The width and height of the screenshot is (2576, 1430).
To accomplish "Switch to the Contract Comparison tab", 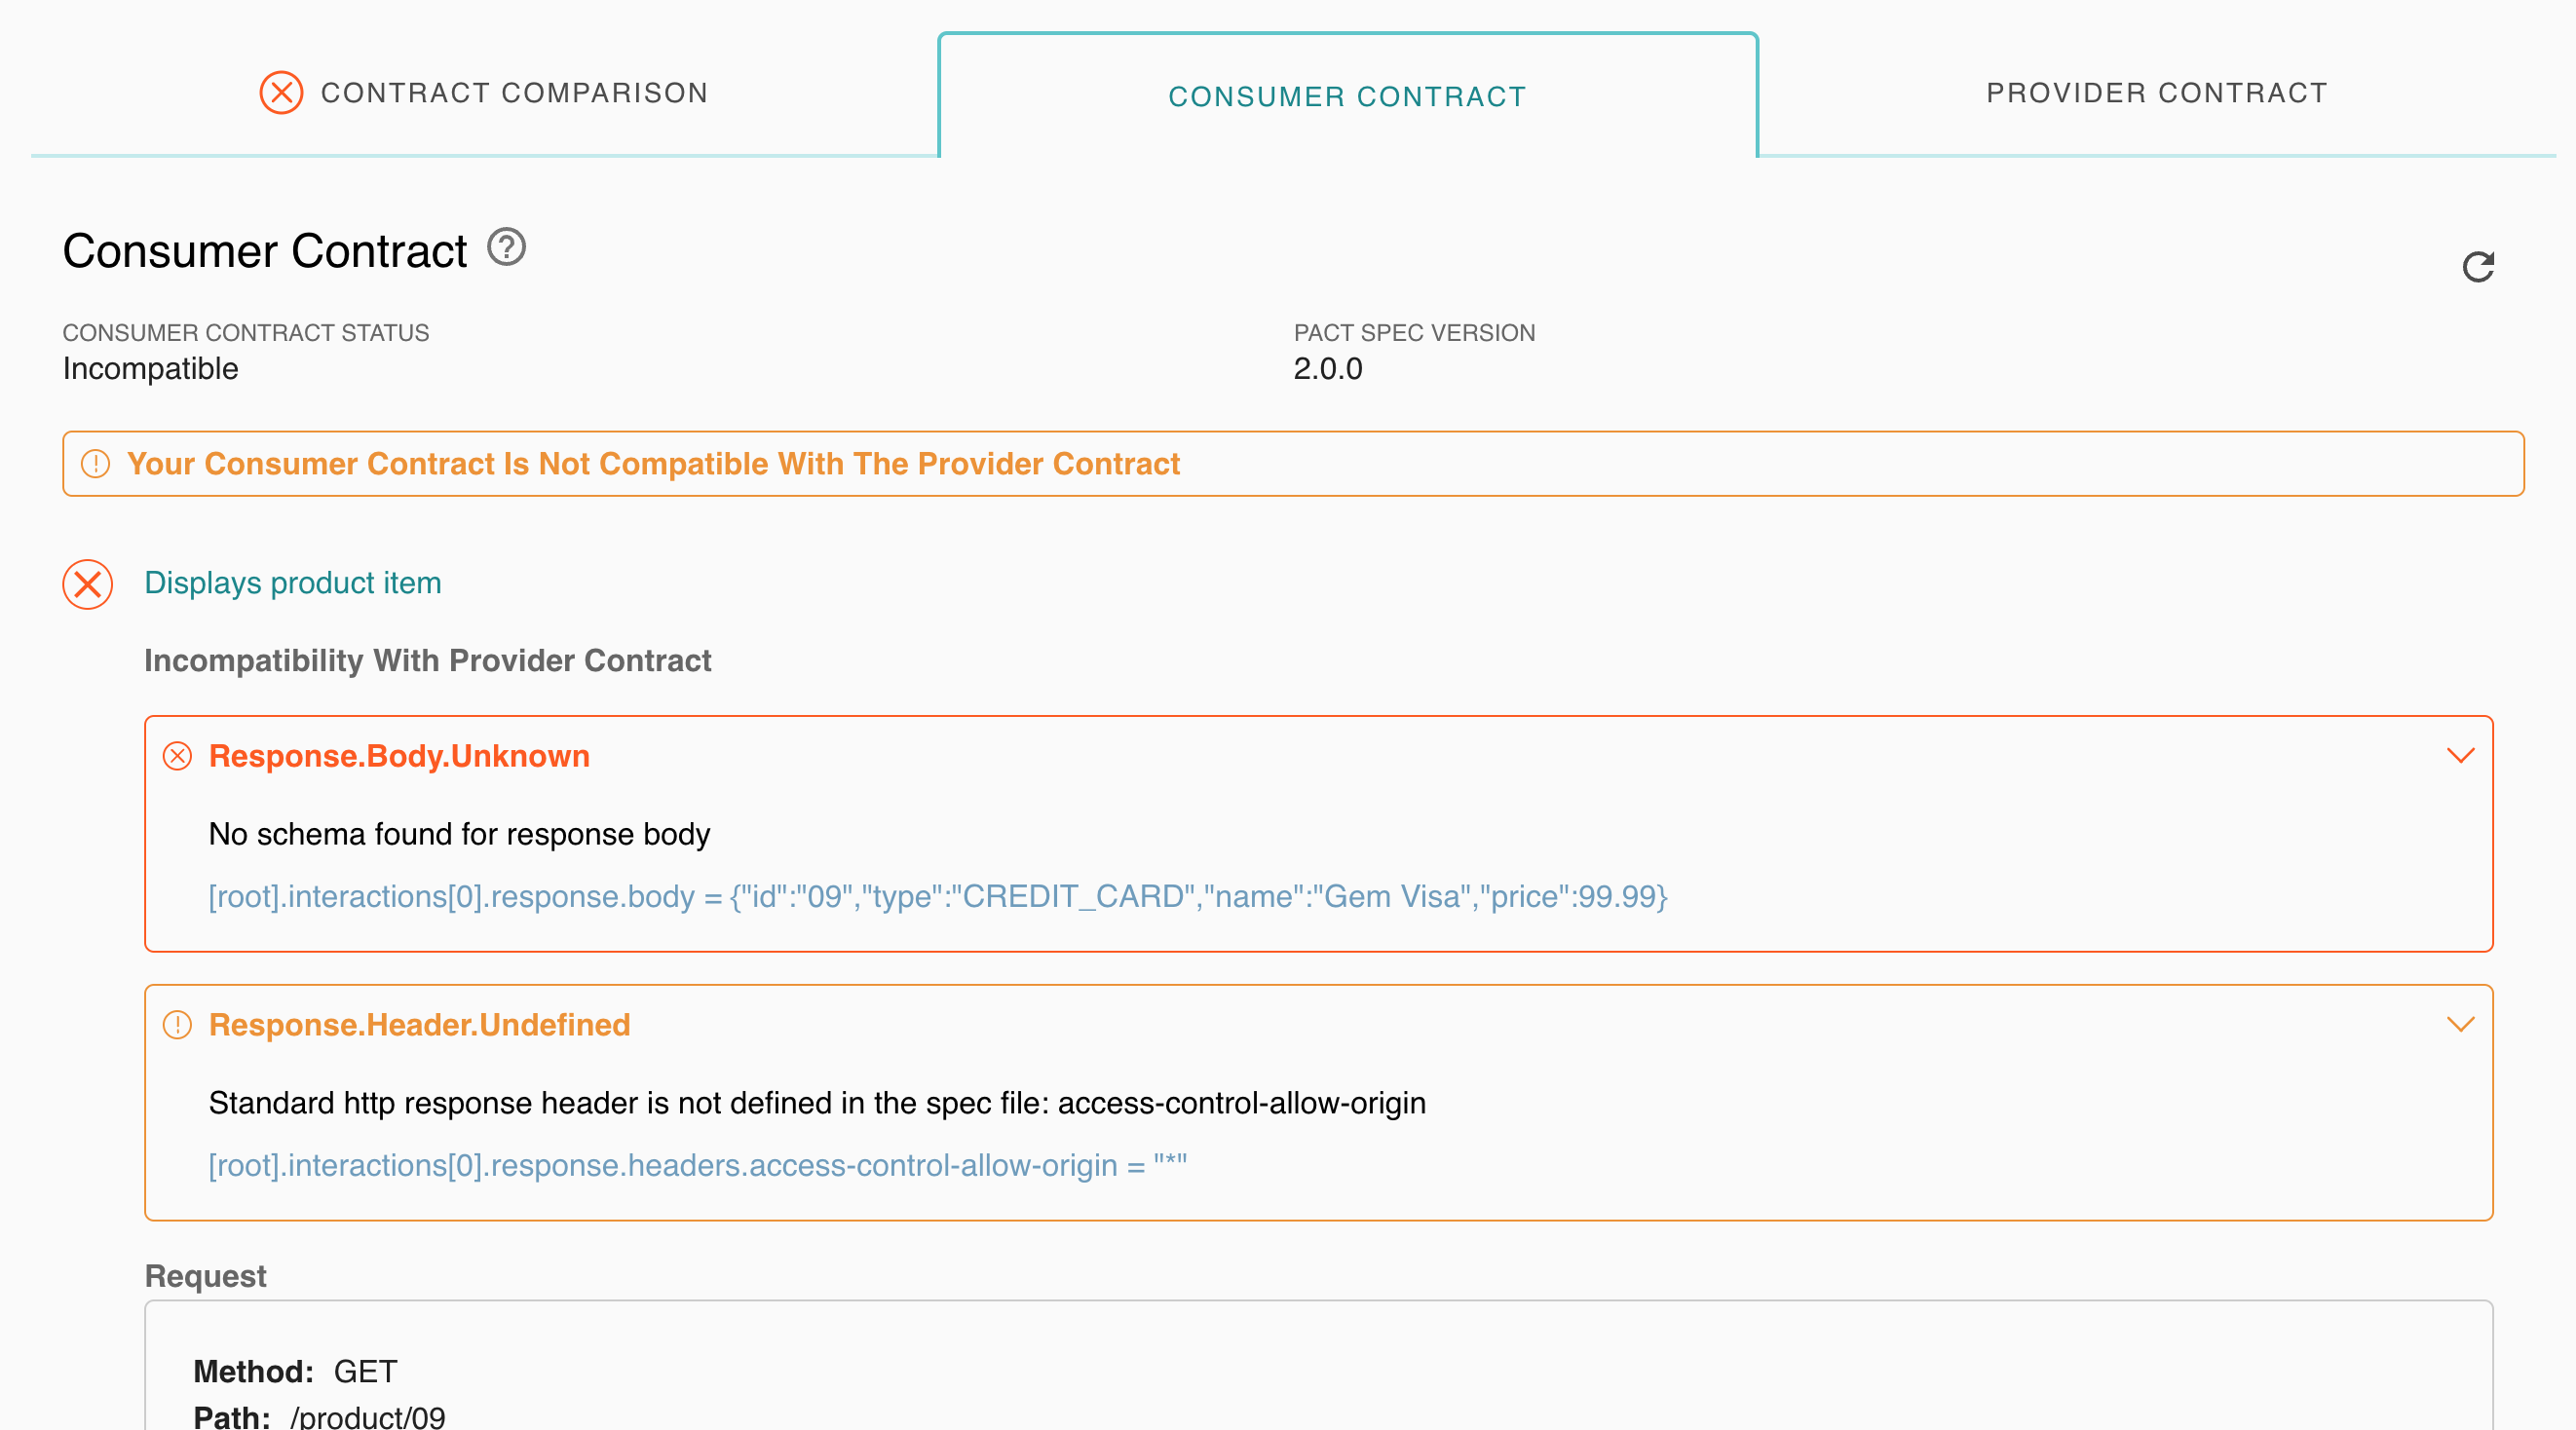I will click(x=513, y=92).
